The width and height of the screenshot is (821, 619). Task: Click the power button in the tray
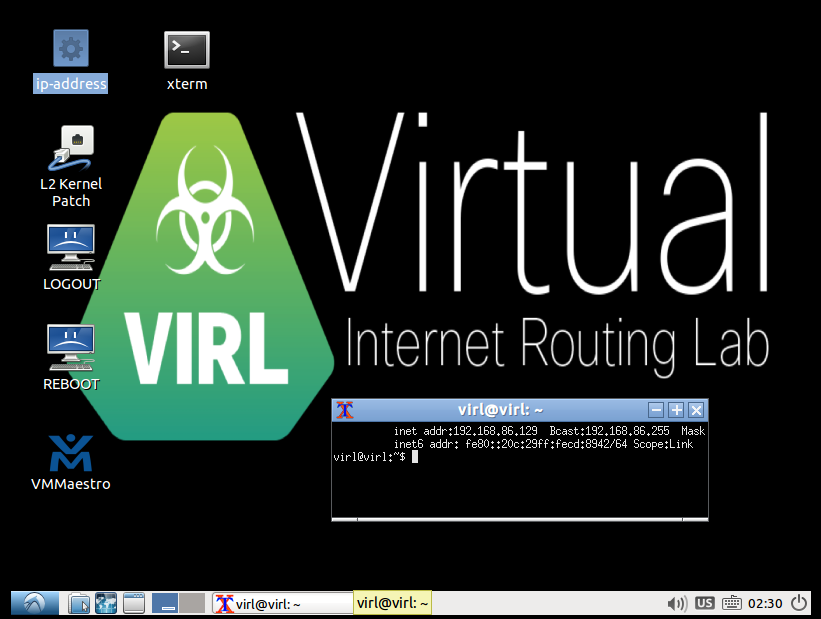click(799, 603)
